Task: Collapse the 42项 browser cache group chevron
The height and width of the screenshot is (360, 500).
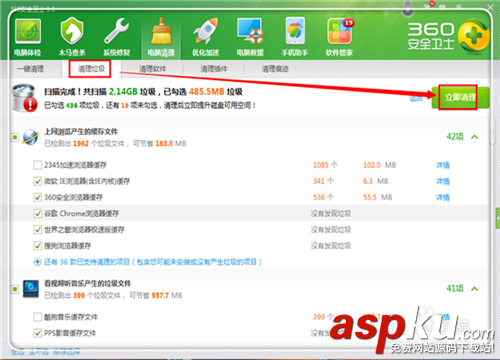Action: 475,137
